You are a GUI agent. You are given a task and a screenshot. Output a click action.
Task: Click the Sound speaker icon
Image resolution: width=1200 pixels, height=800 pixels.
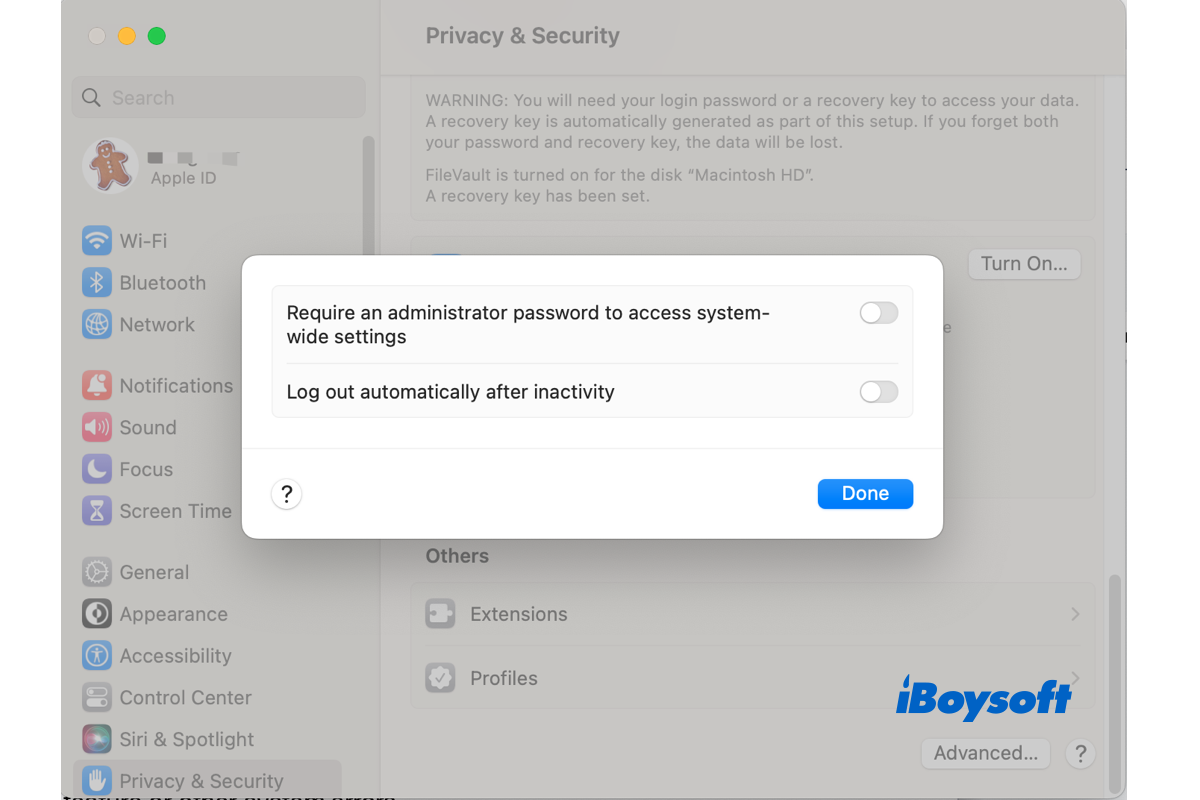pos(97,428)
